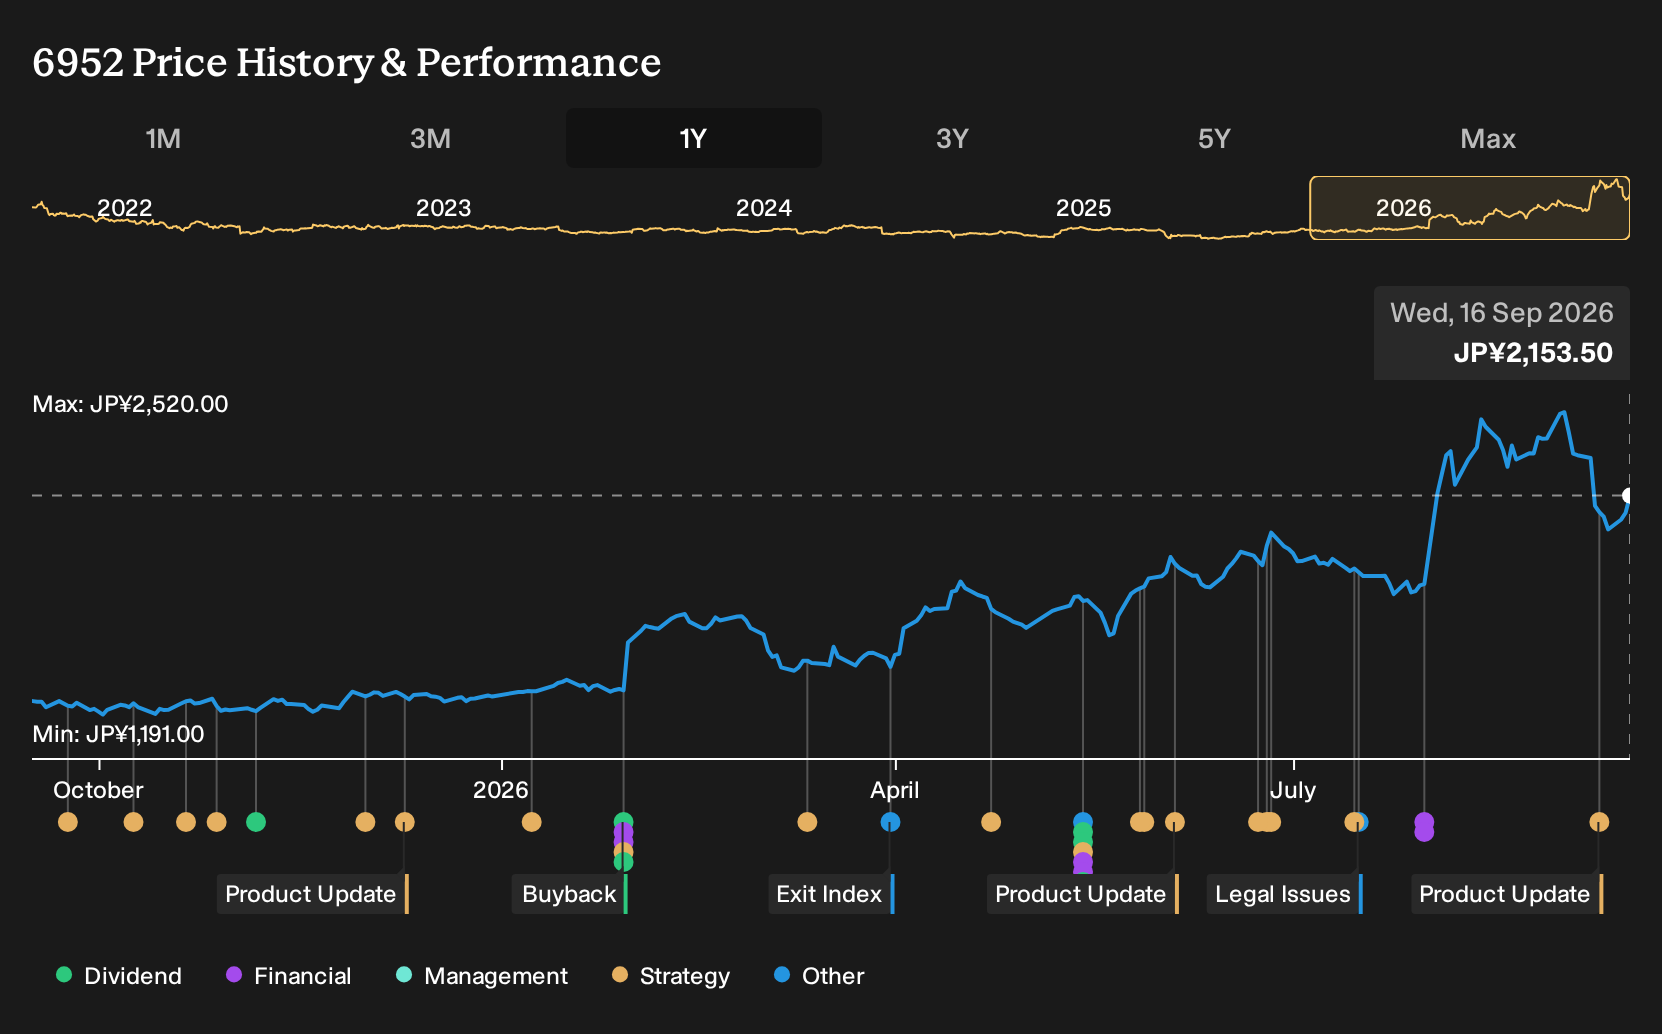Select the 1M time range tab

coord(163,138)
